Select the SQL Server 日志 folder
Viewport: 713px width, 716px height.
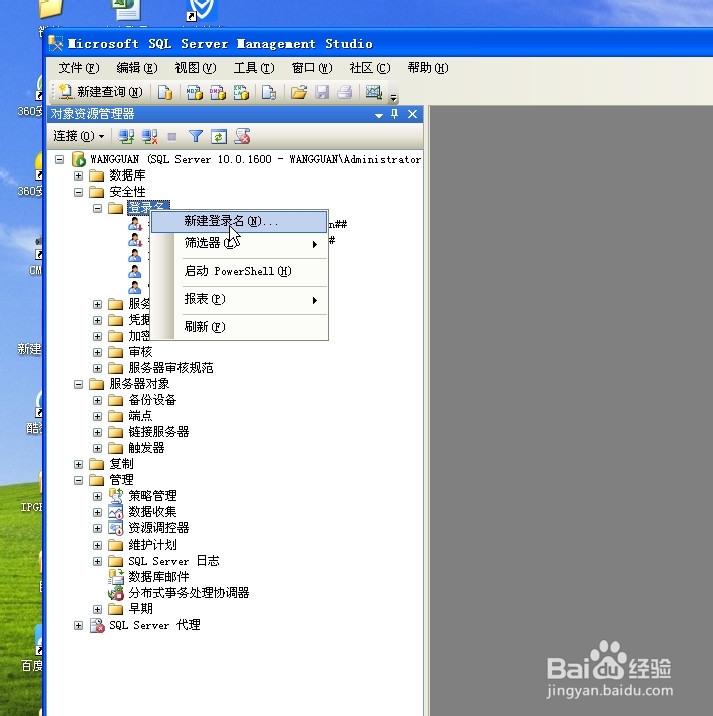[x=174, y=561]
